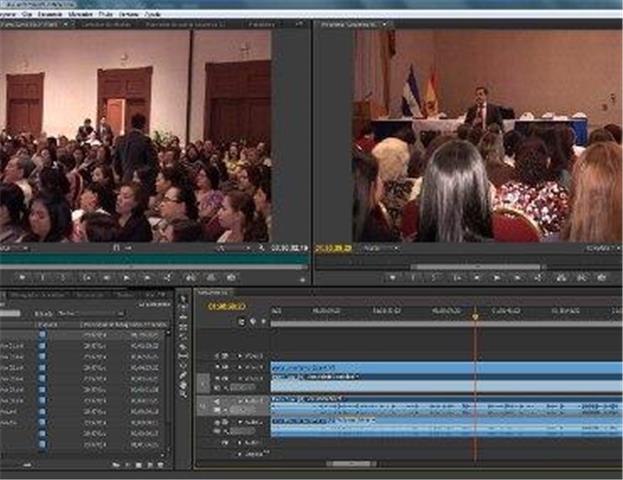623x480 pixels.
Task: Open the Ventana menu
Action: [x=129, y=15]
